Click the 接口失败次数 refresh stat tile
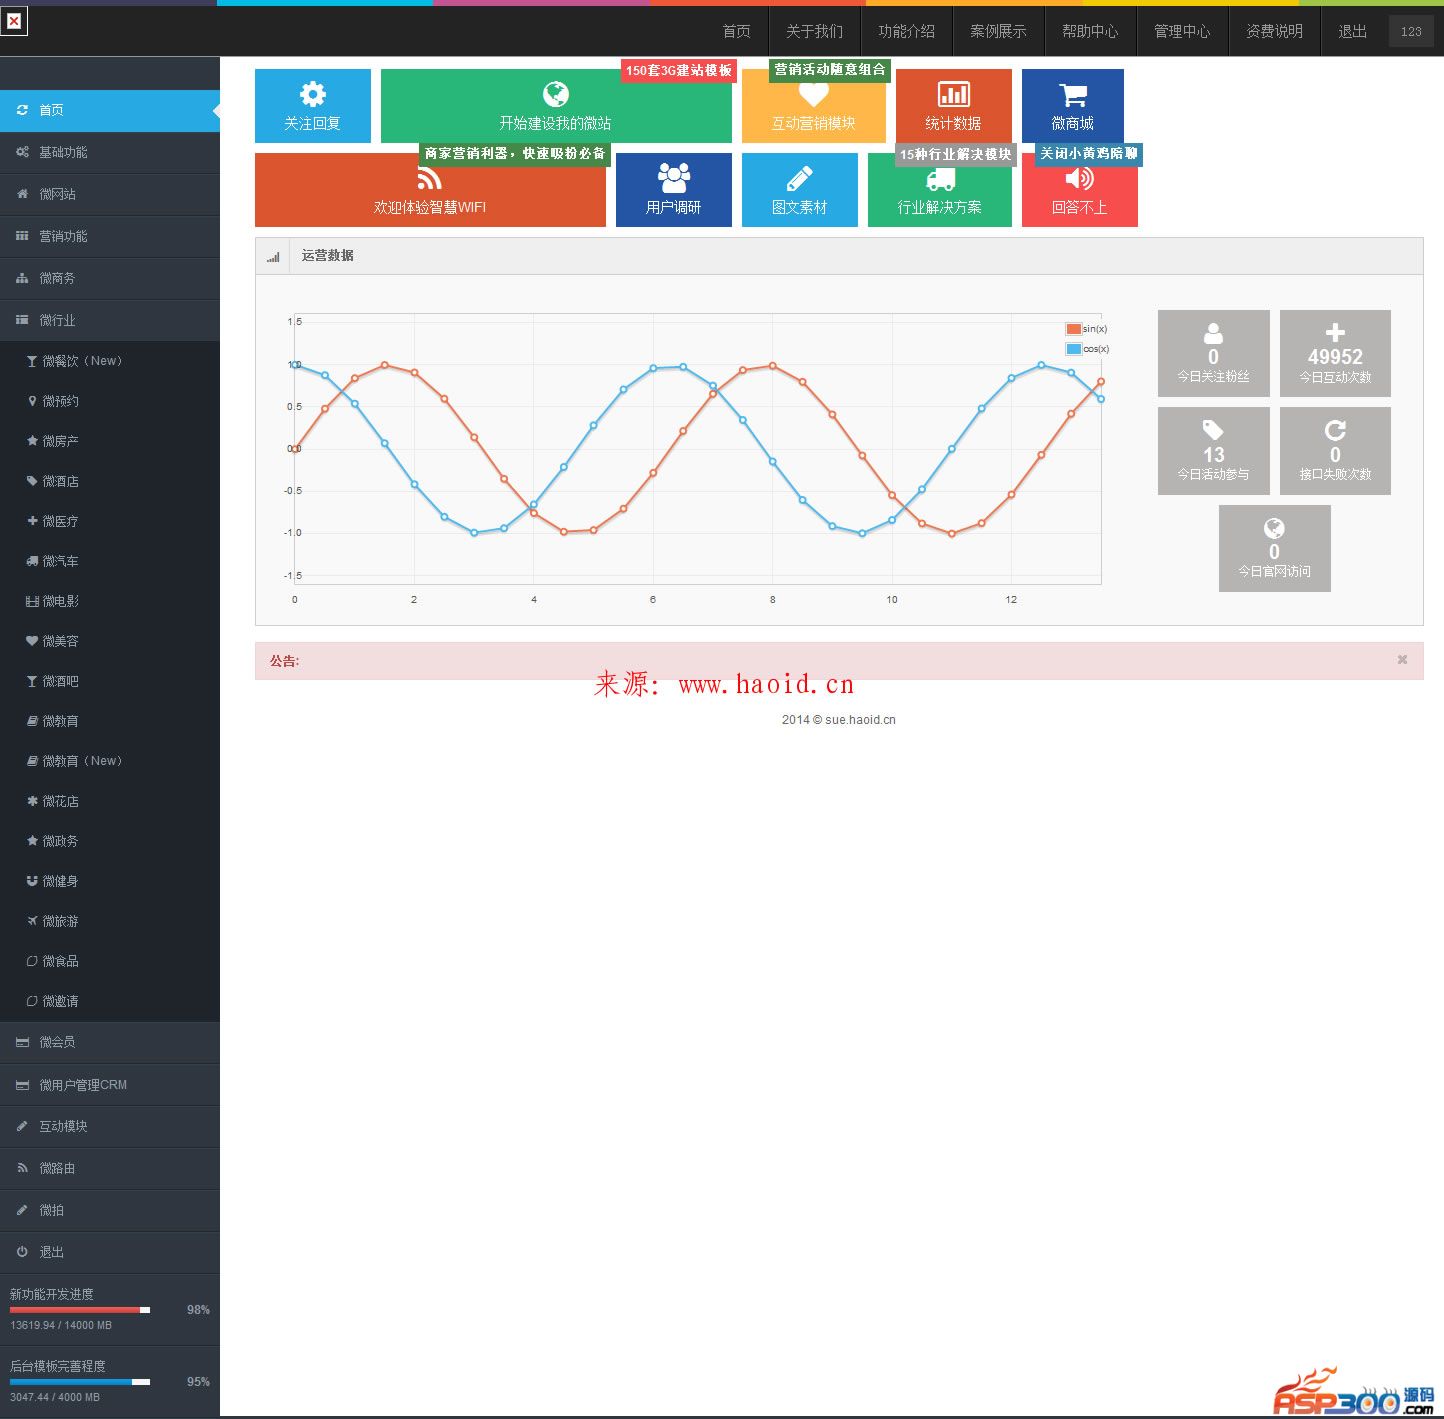Viewport: 1444px width, 1419px height. (x=1335, y=451)
